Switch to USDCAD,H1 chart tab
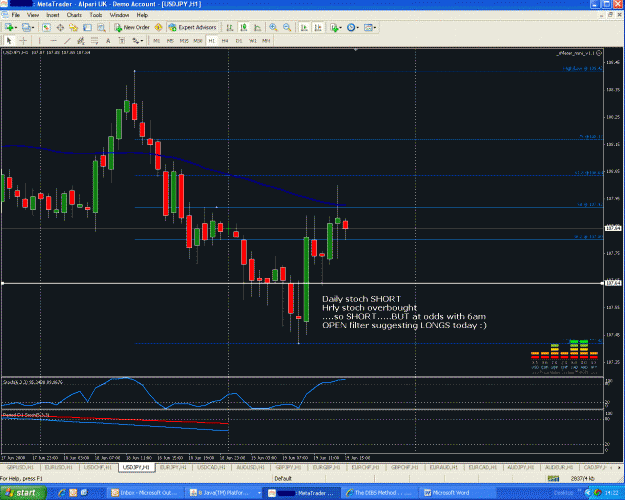The image size is (625, 500). 212,467
